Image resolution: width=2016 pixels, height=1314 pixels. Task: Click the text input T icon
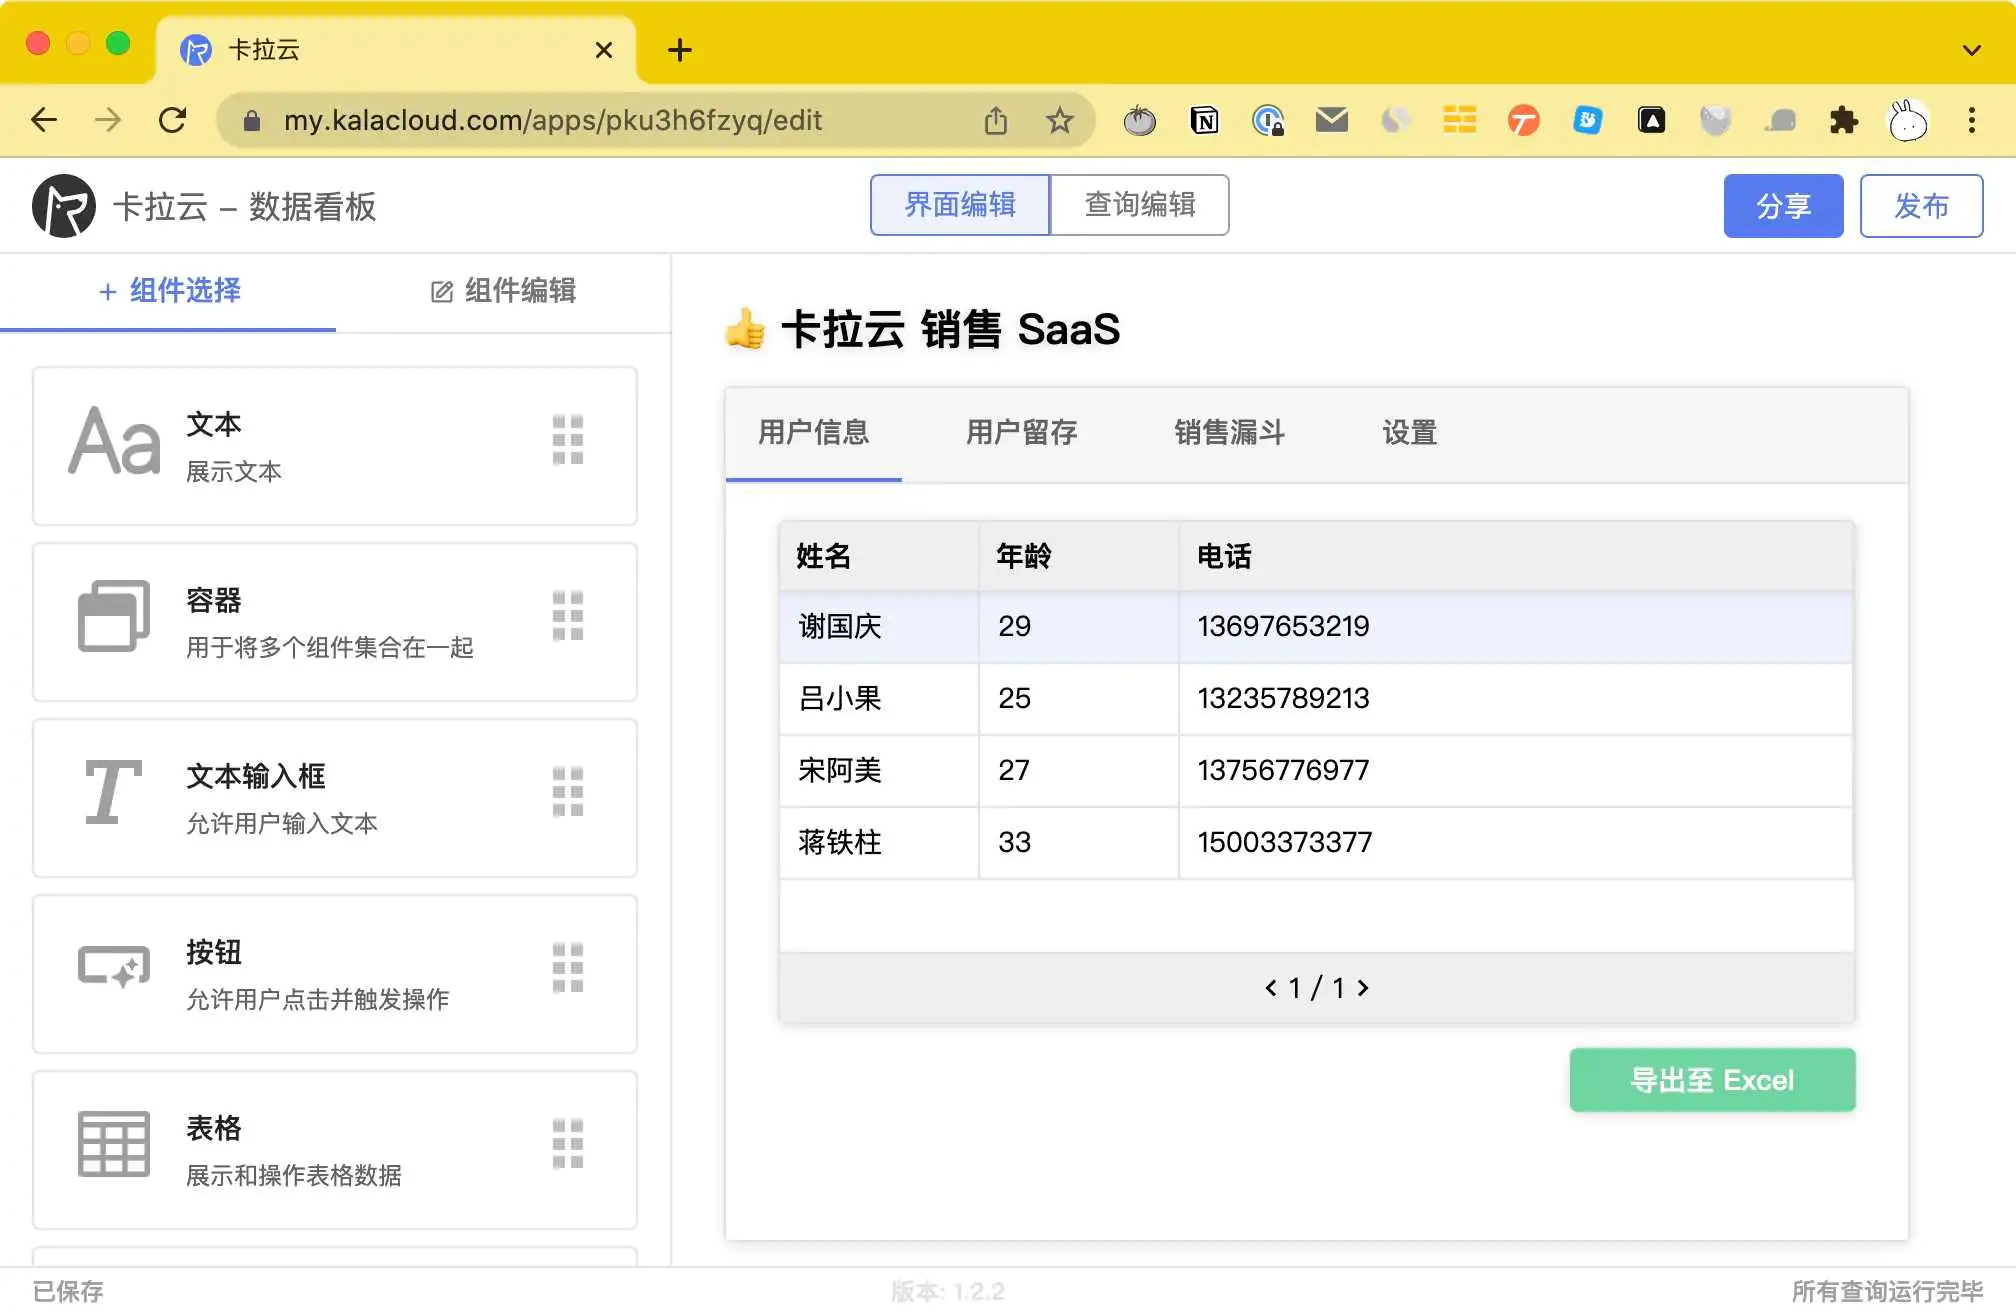[112, 792]
